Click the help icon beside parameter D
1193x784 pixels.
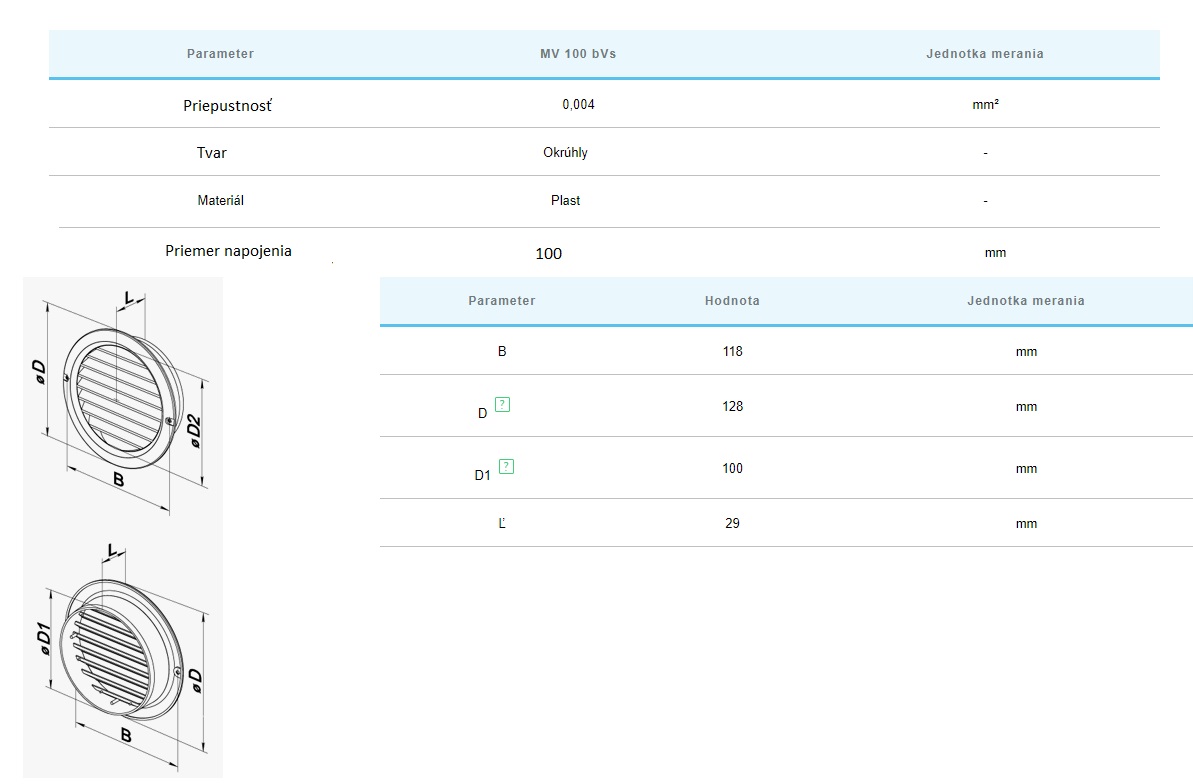503,405
